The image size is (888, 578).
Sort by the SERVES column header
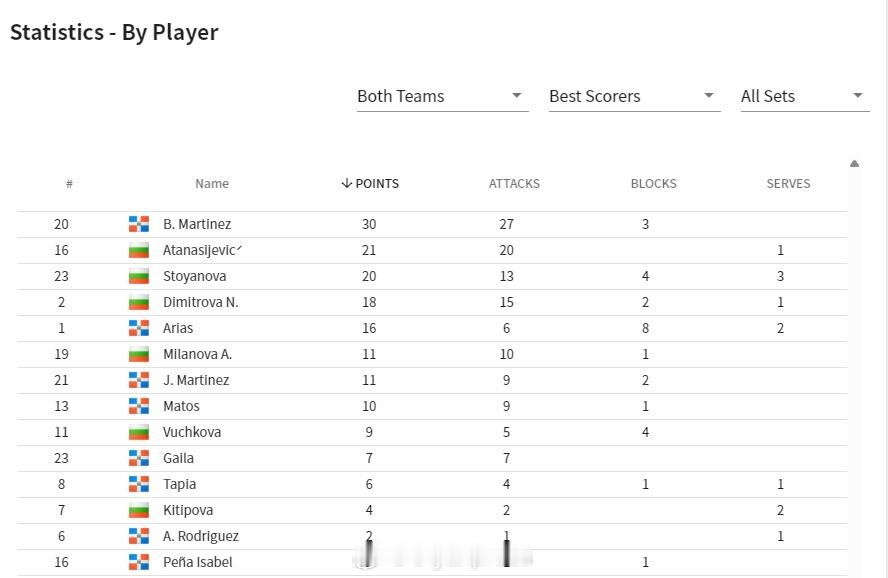tap(788, 183)
